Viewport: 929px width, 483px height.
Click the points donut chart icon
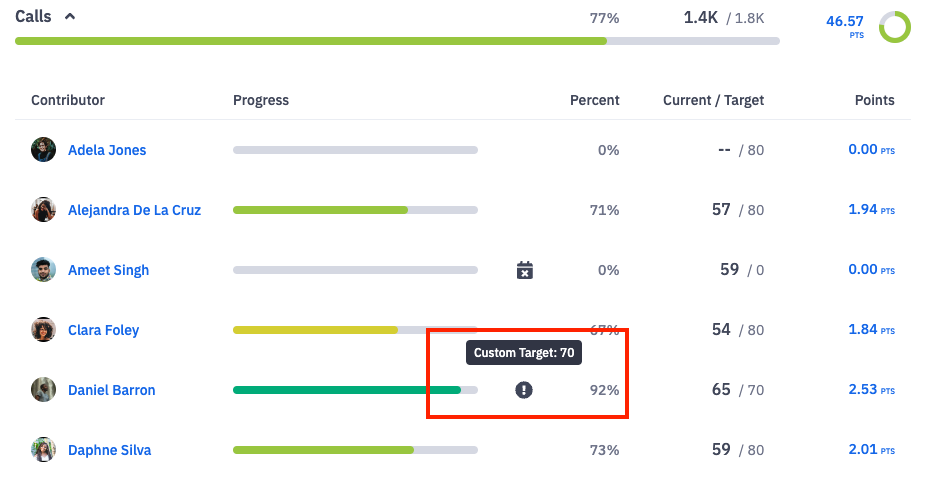coord(894,27)
